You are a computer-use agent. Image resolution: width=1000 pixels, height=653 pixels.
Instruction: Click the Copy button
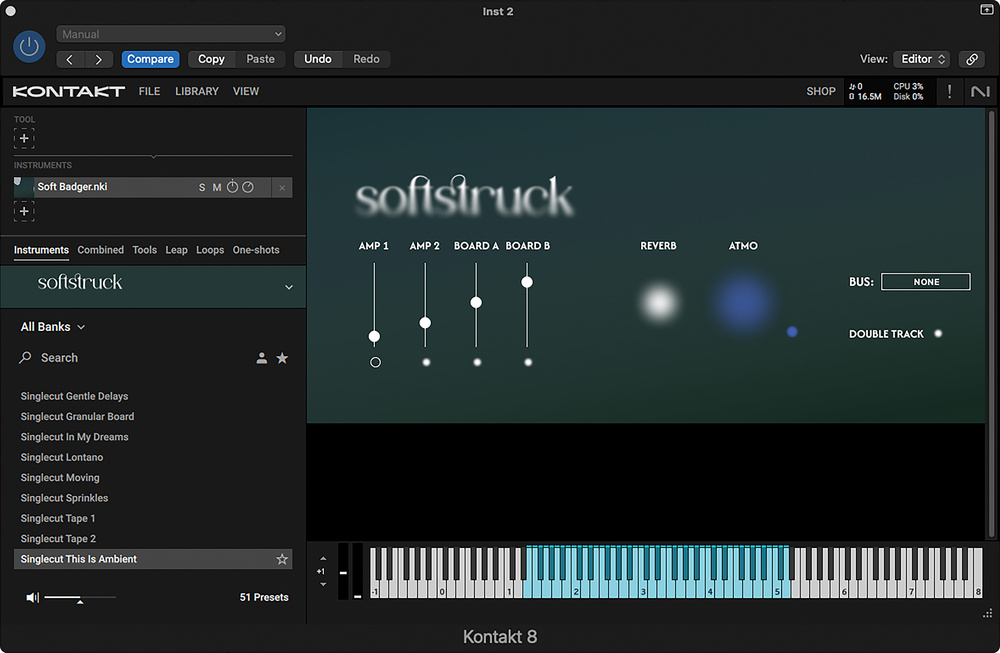click(211, 59)
